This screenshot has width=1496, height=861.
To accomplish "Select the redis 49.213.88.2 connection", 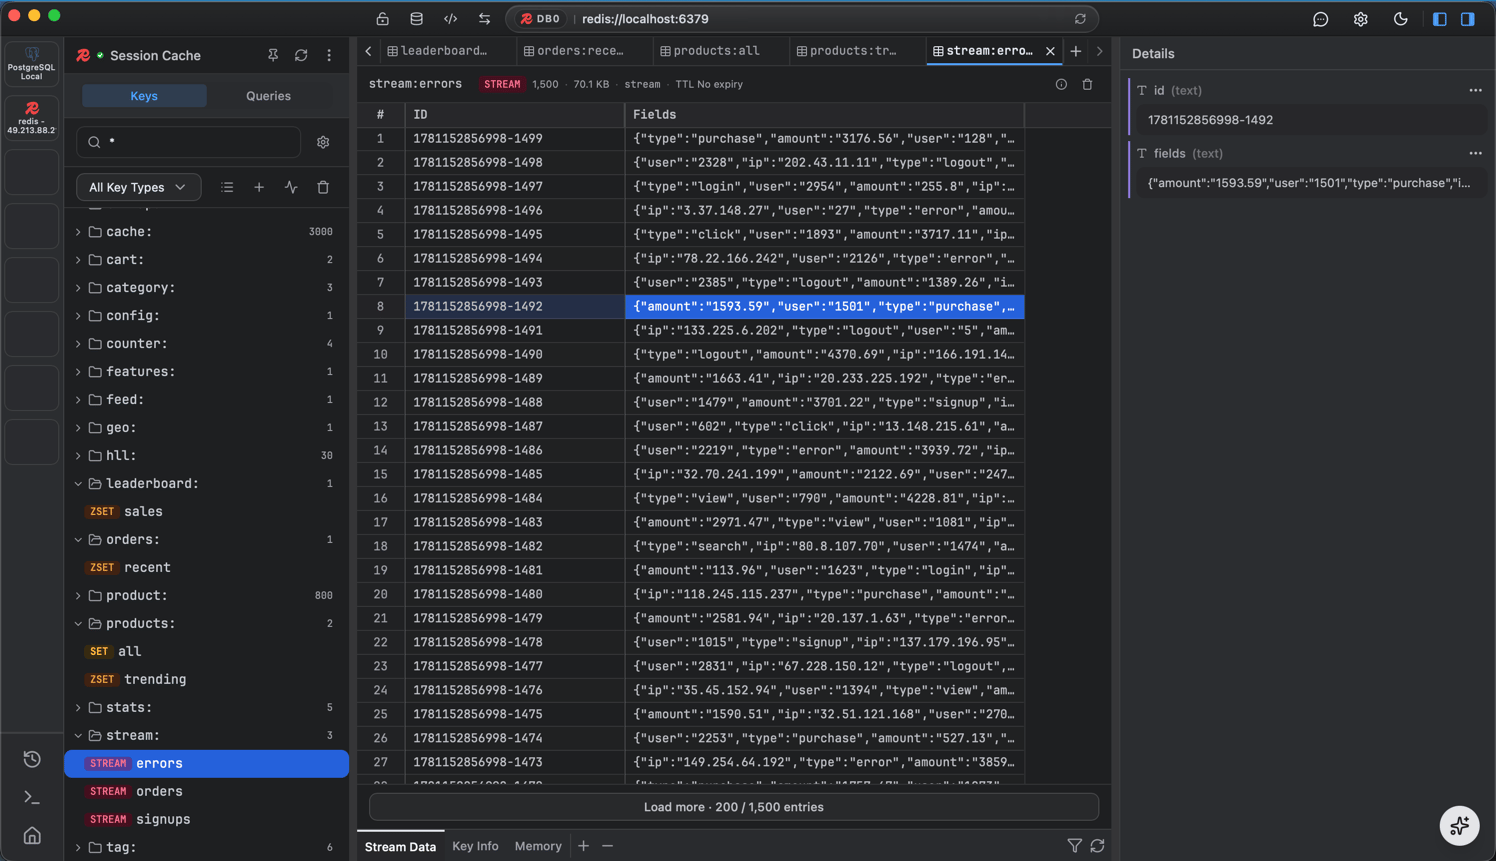I will tap(32, 117).
